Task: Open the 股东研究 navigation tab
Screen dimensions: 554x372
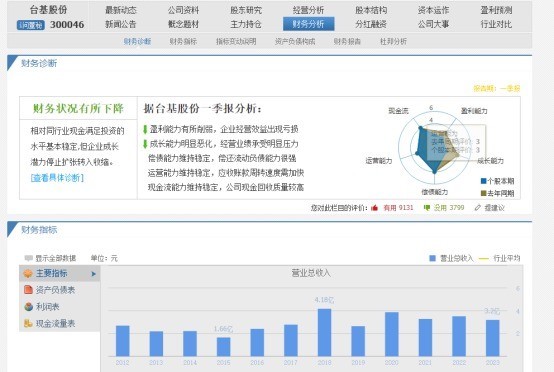Action: [246, 10]
